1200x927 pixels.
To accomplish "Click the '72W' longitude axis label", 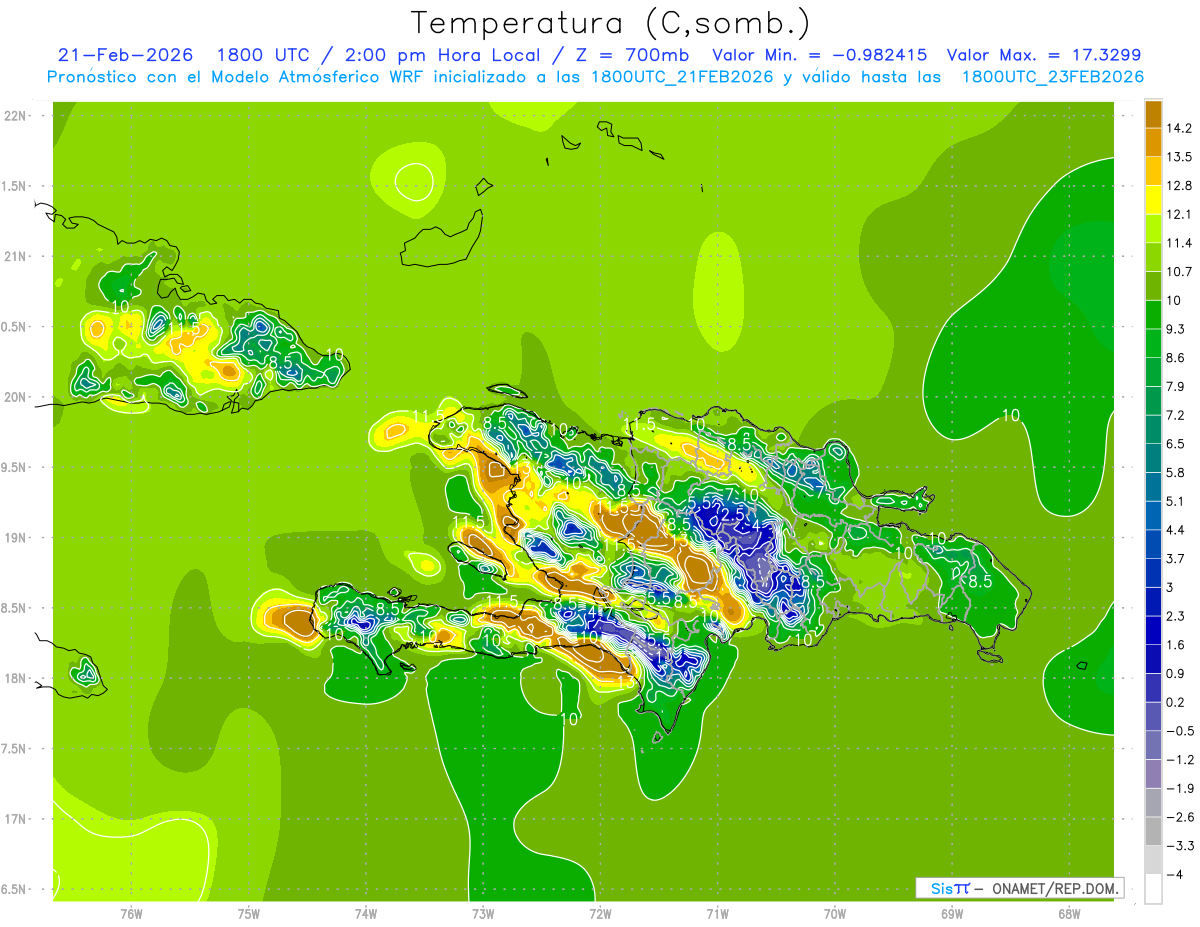I will pyautogui.click(x=600, y=914).
